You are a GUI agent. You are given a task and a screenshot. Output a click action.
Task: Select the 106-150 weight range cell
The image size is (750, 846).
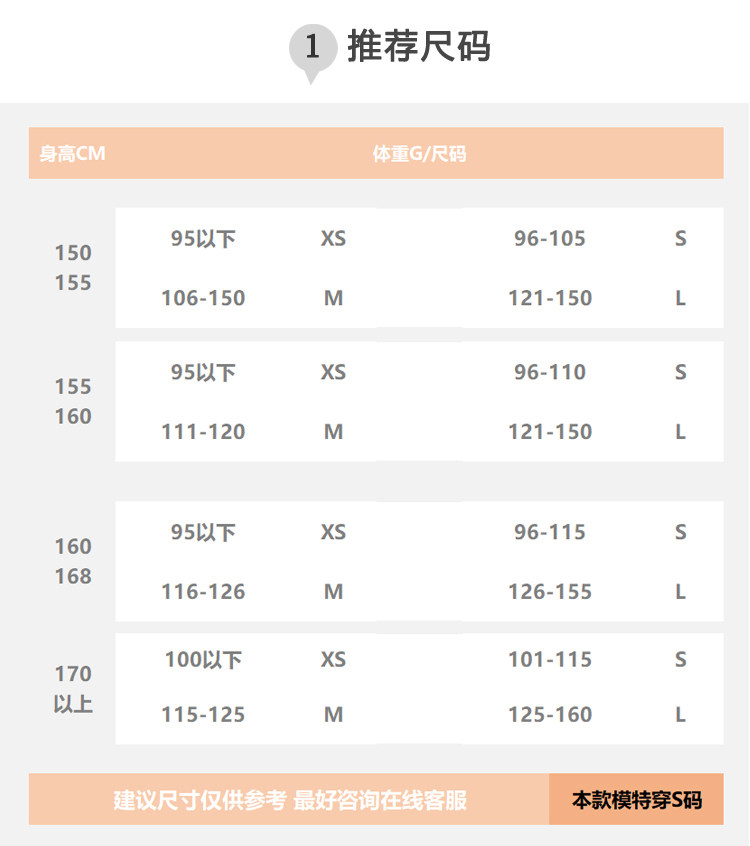coord(203,298)
